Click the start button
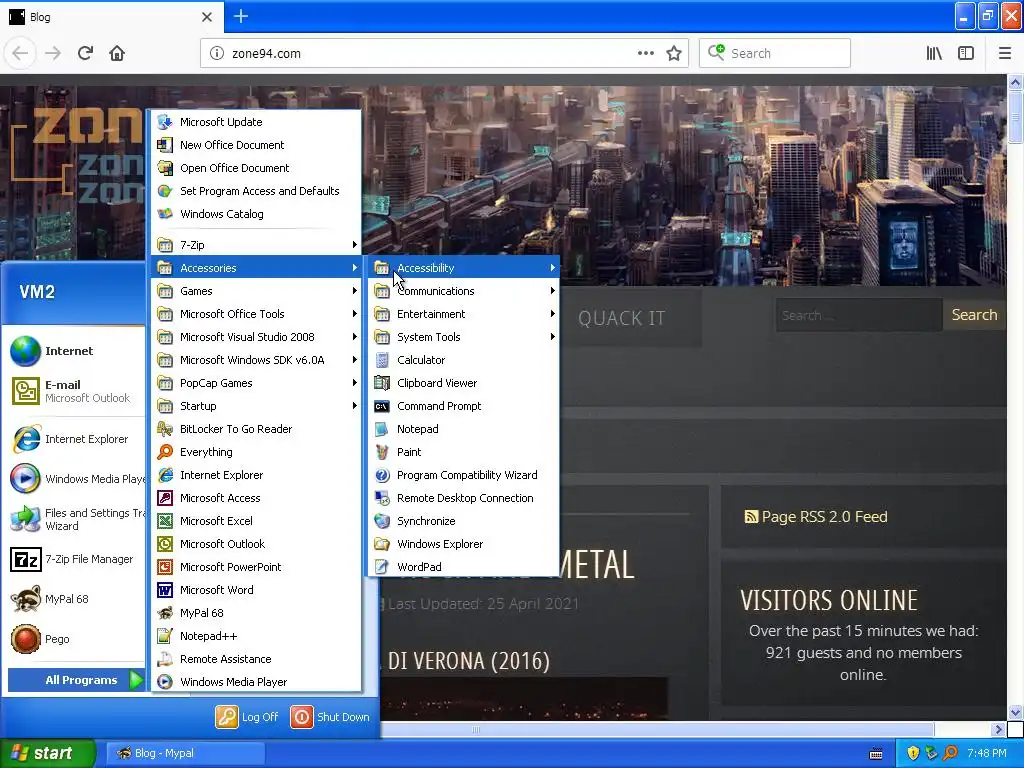 (x=47, y=753)
